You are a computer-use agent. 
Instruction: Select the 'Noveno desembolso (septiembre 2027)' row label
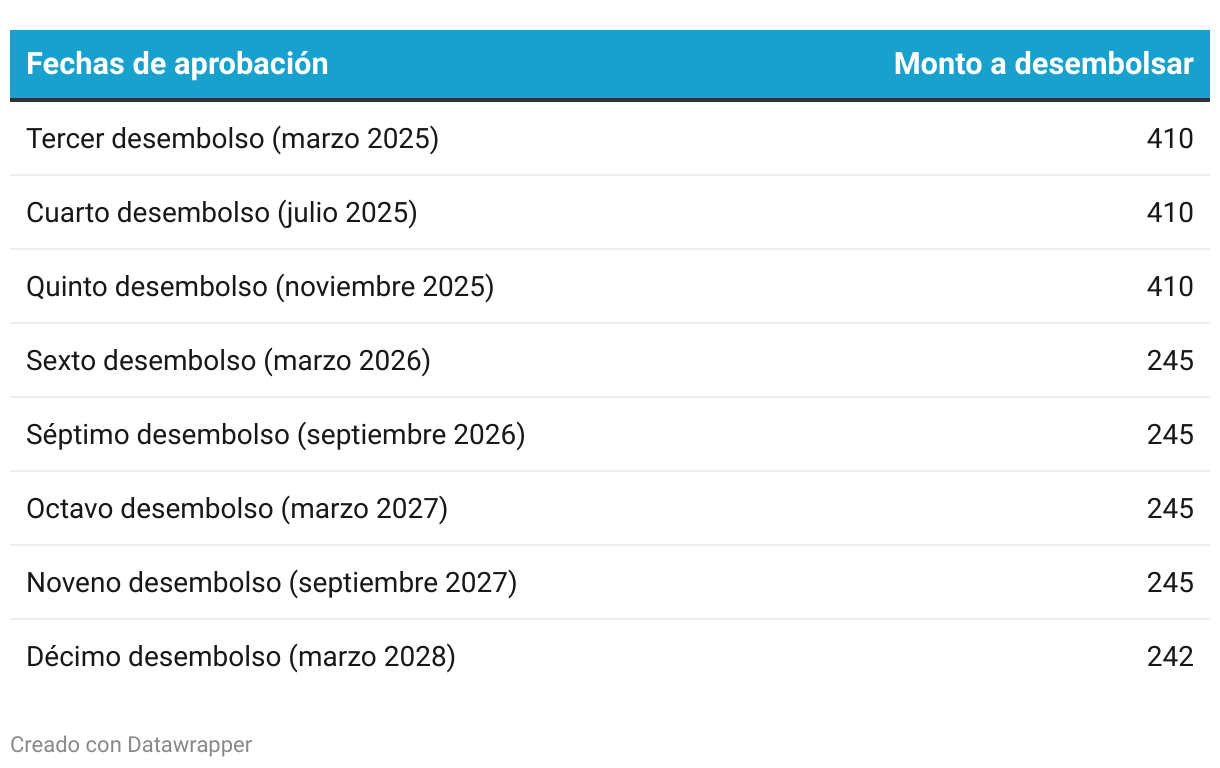[272, 582]
